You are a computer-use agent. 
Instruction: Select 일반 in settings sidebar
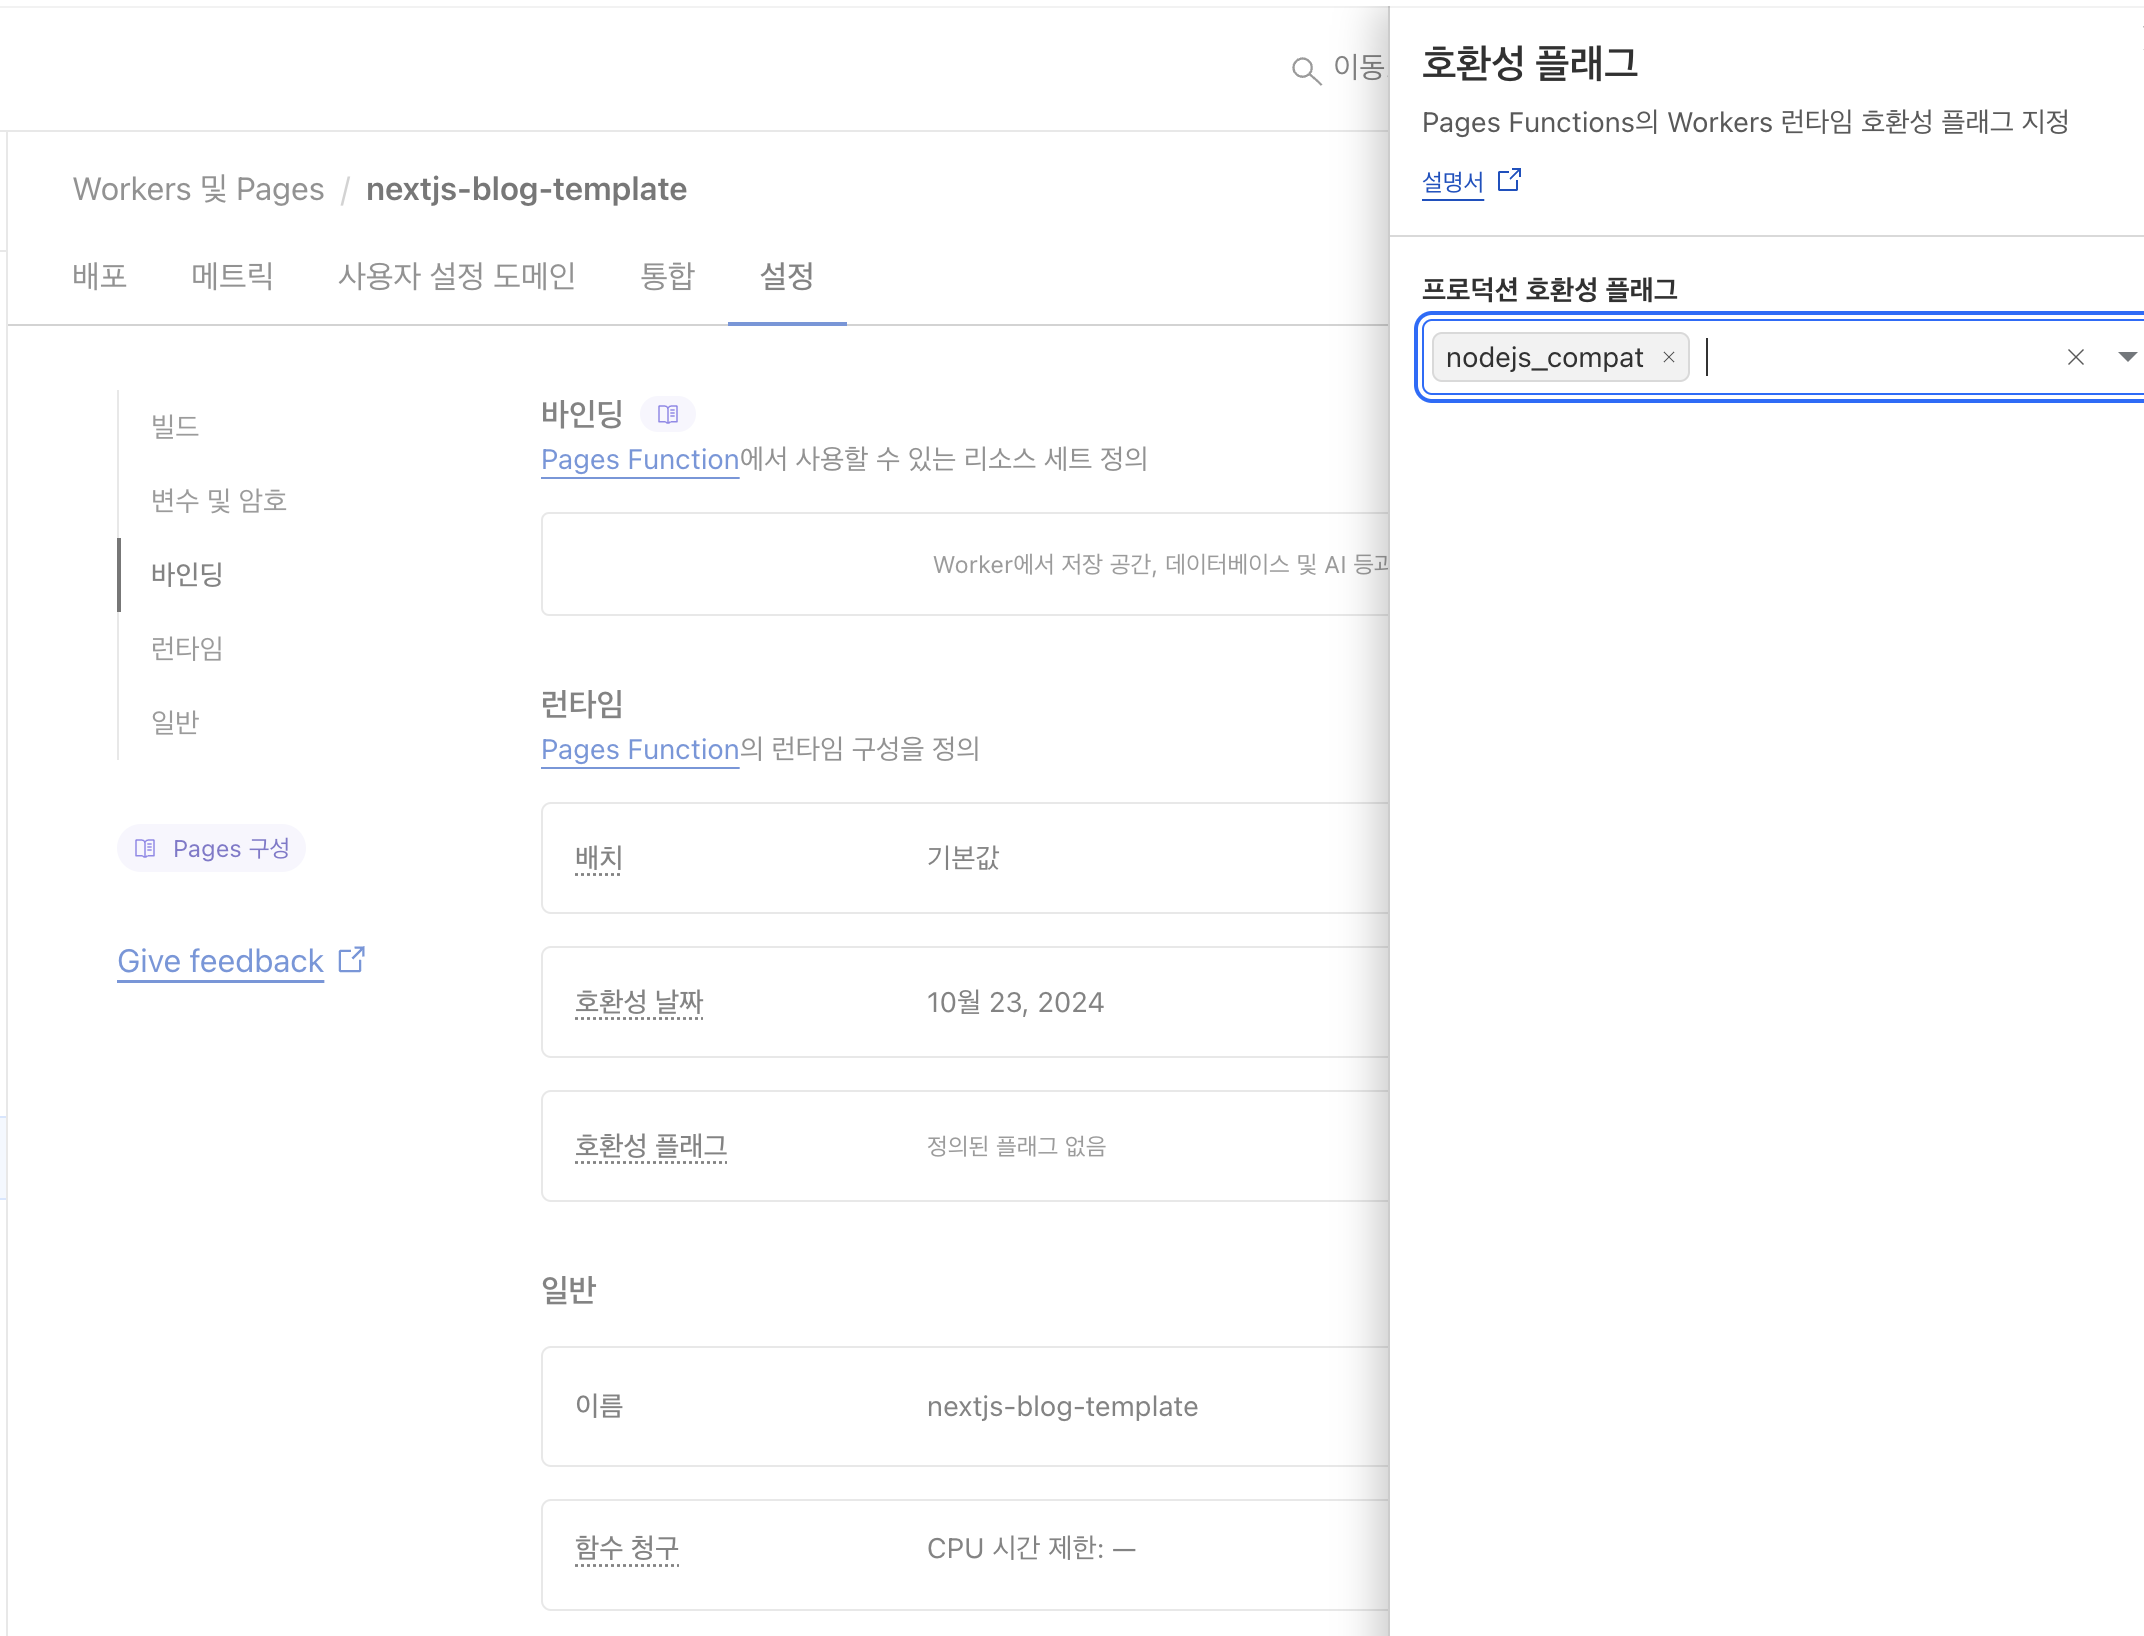click(x=175, y=722)
